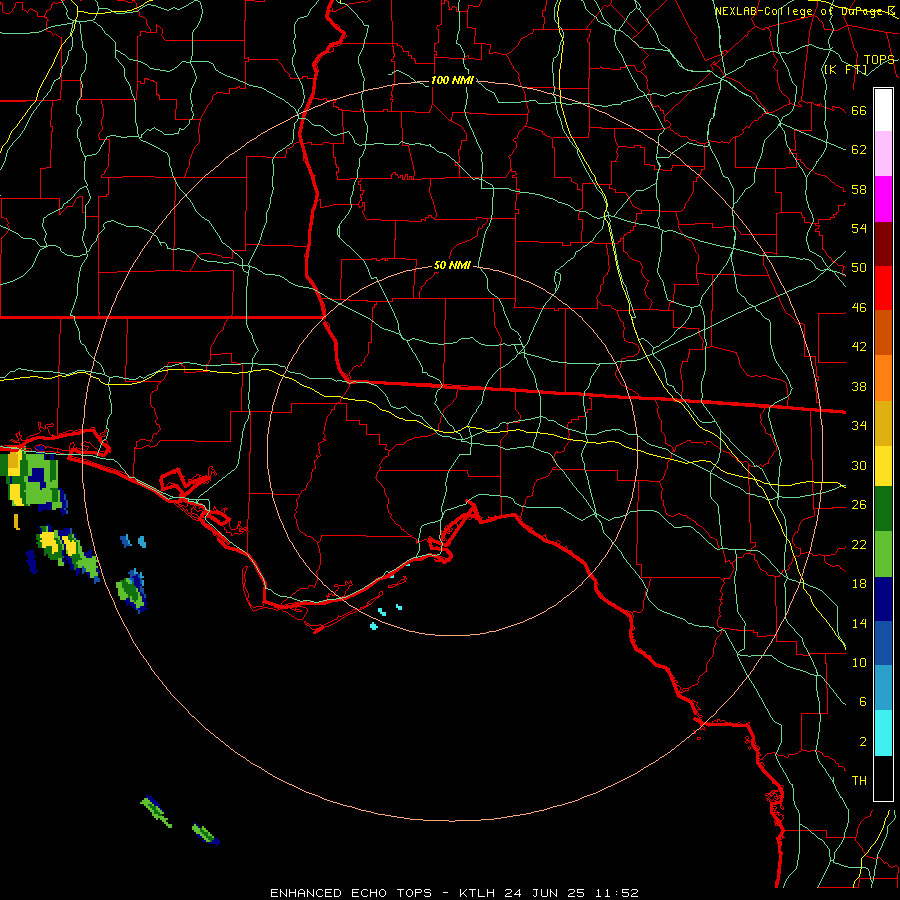Click the K FT units label
Viewport: 900px width, 900px height.
pos(845,69)
